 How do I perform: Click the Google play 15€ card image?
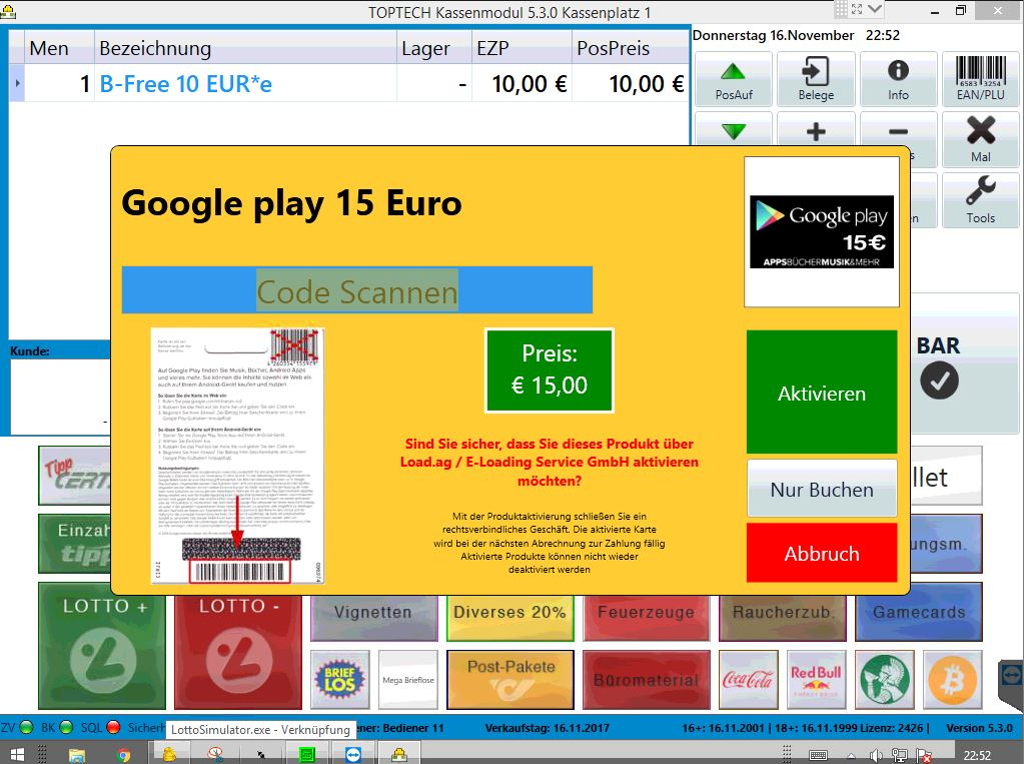pos(822,232)
